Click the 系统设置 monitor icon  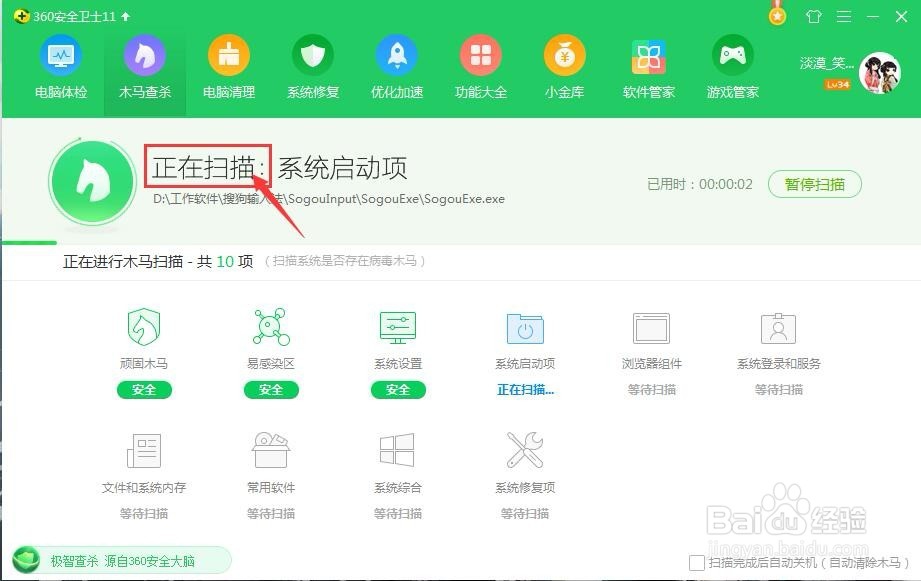click(398, 328)
